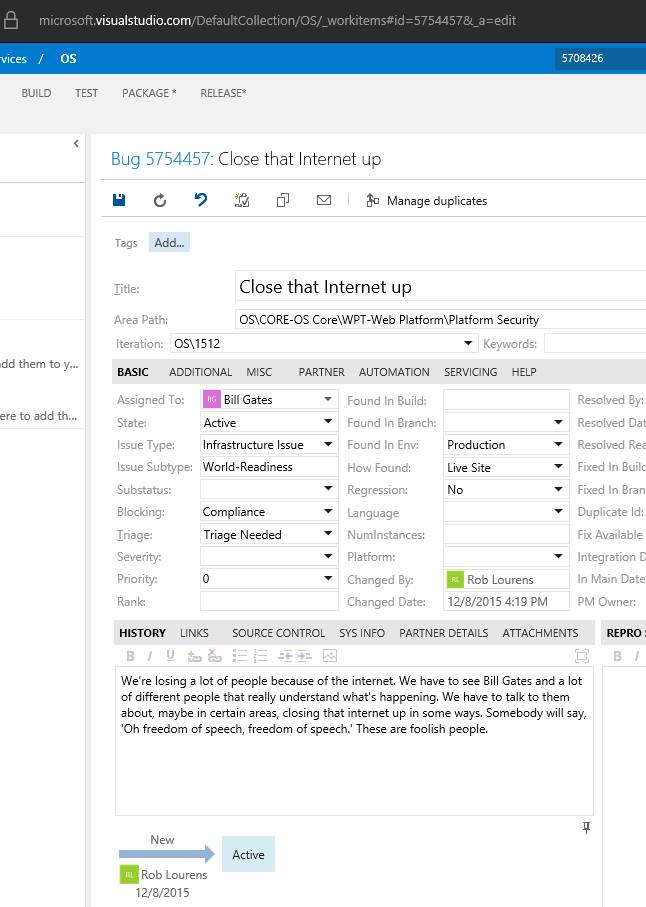The height and width of the screenshot is (907, 646).
Task: Open the Substatus dropdown
Action: (328, 488)
